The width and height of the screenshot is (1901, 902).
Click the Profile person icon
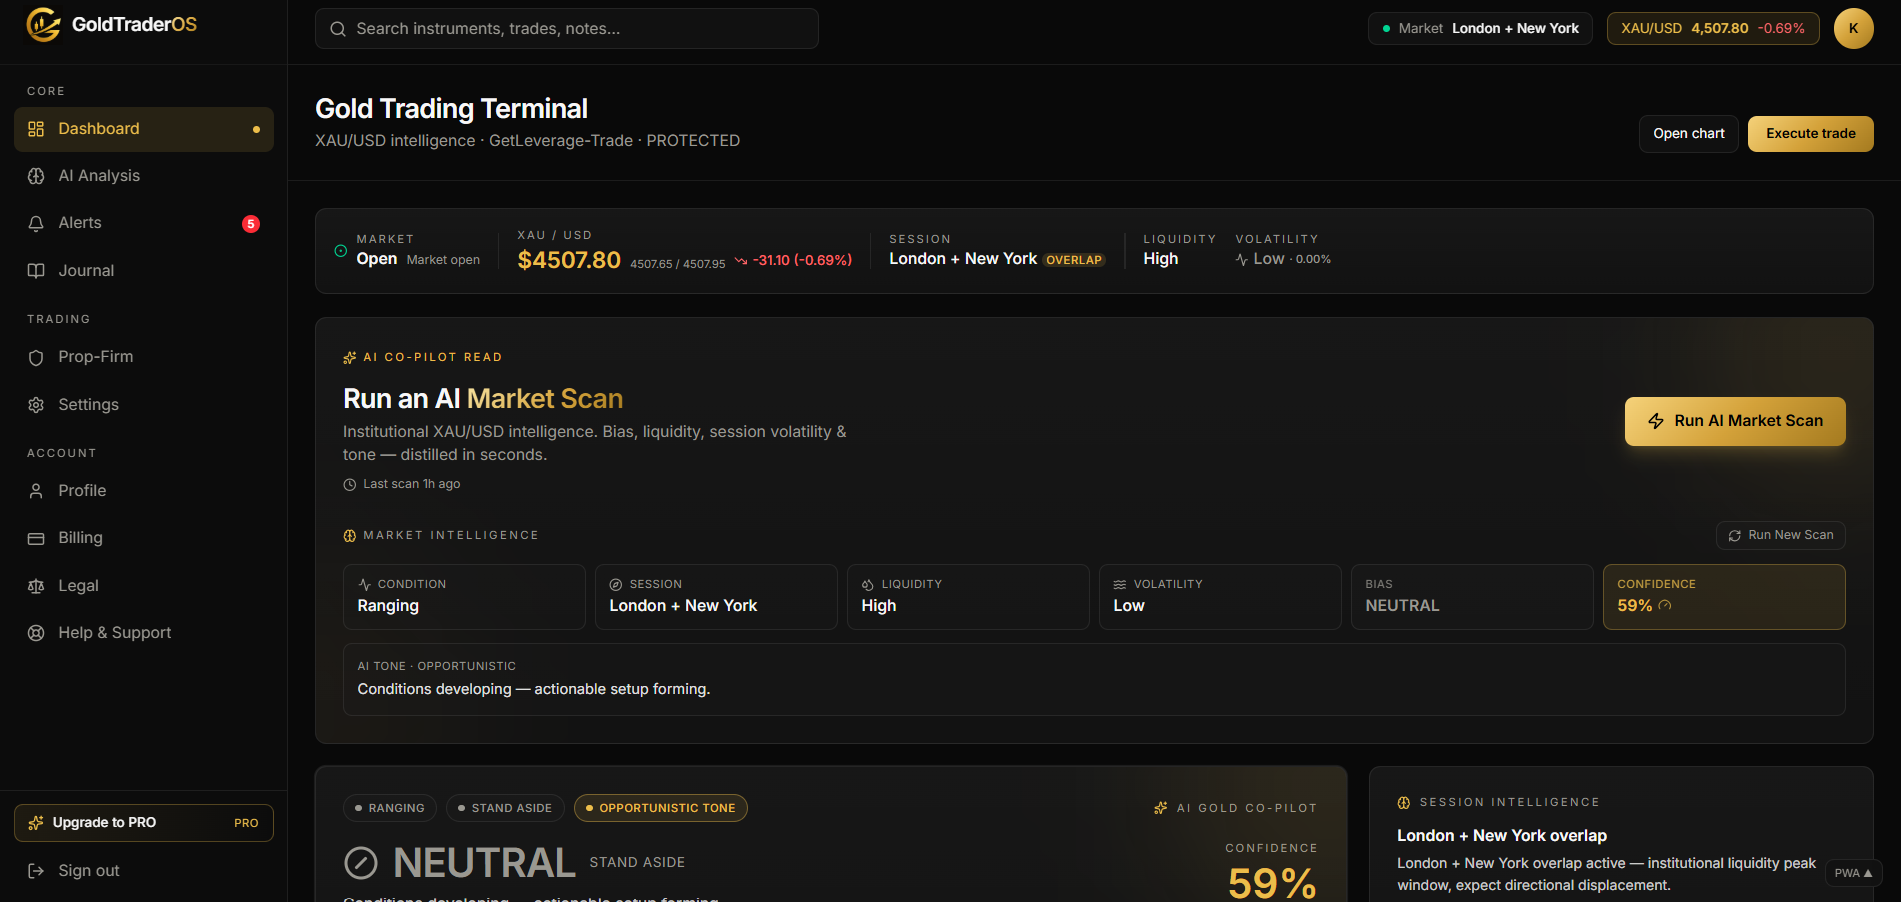tap(36, 491)
